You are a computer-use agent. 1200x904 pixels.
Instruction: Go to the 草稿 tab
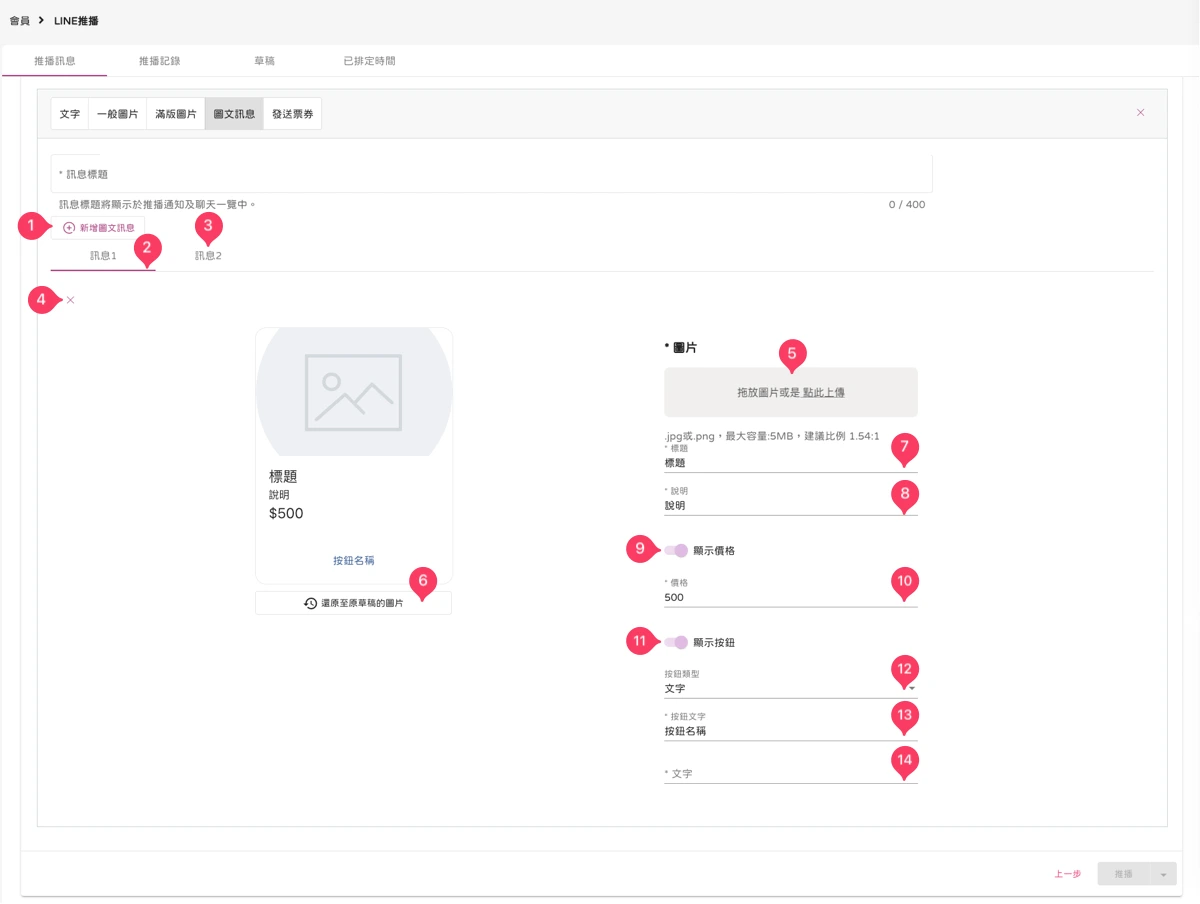pos(264,61)
